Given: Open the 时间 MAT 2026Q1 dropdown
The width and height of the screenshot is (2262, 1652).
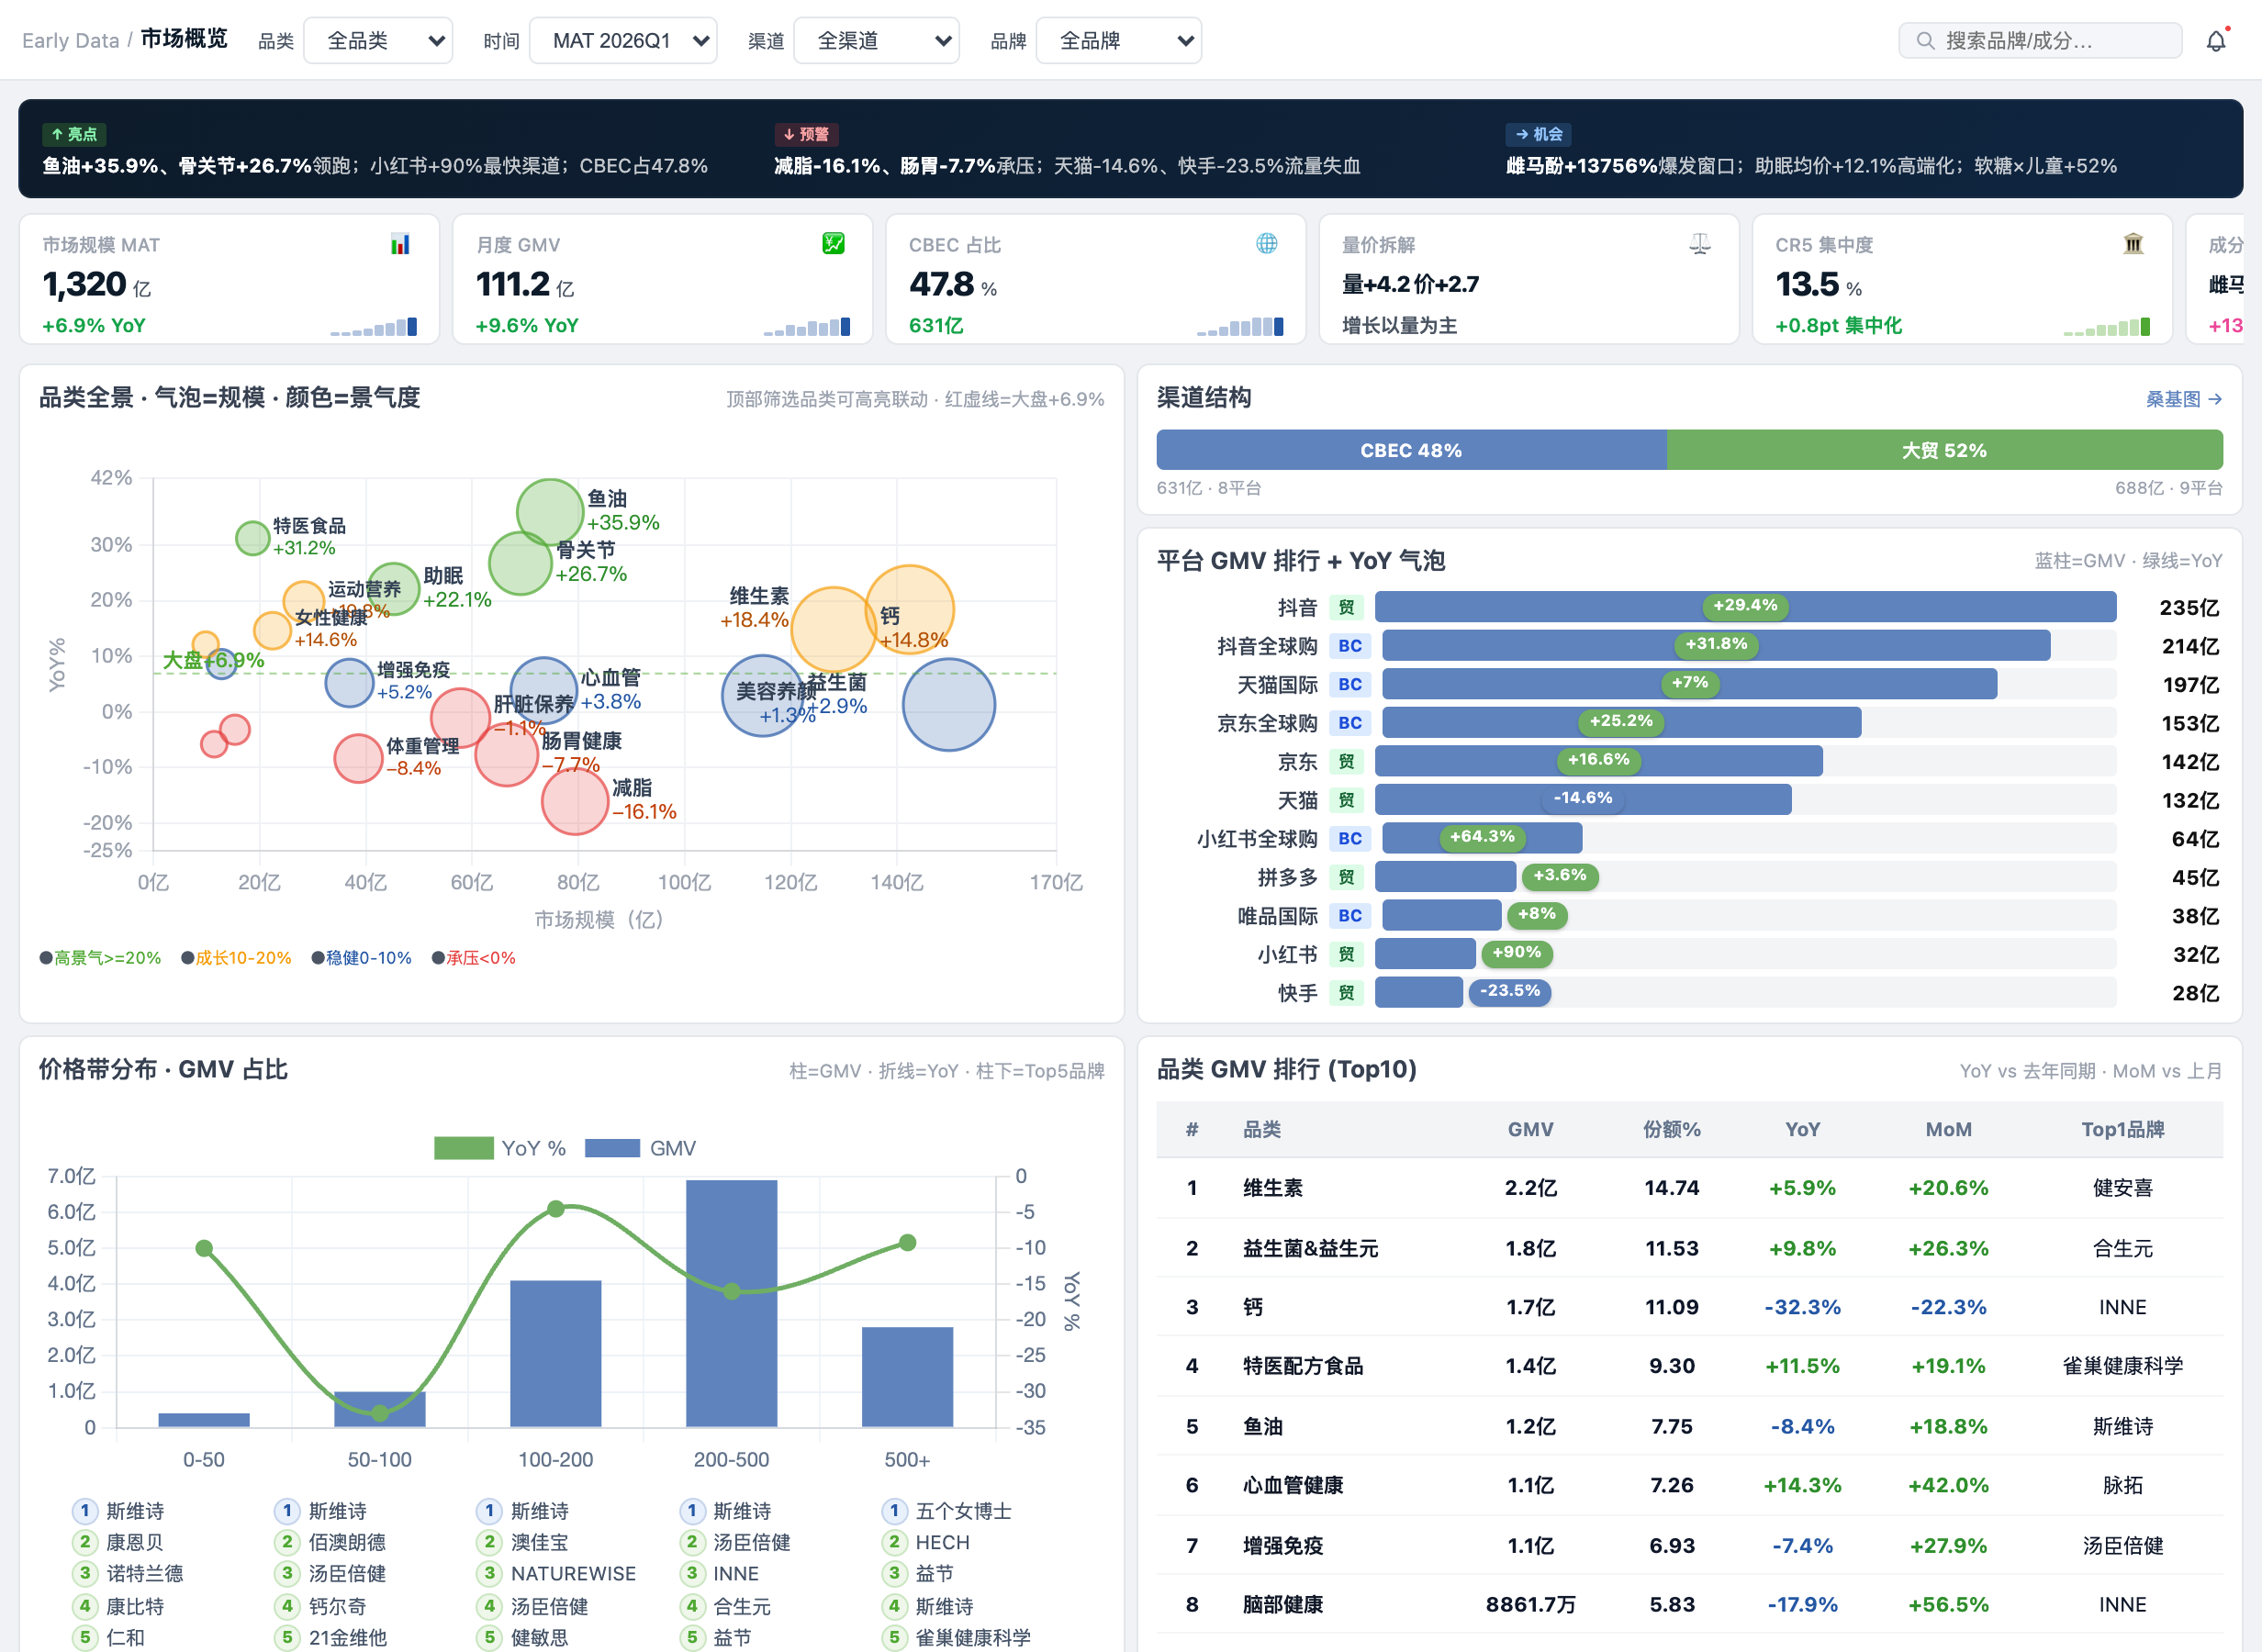Looking at the screenshot, I should tap(622, 41).
